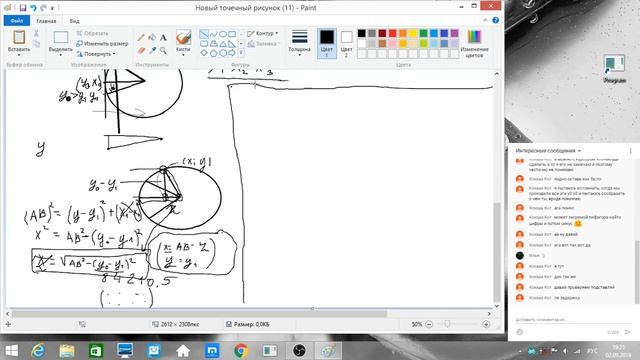The width and height of the screenshot is (640, 360).
Task: Choose the Right arrow shape
Action: tap(232, 53)
